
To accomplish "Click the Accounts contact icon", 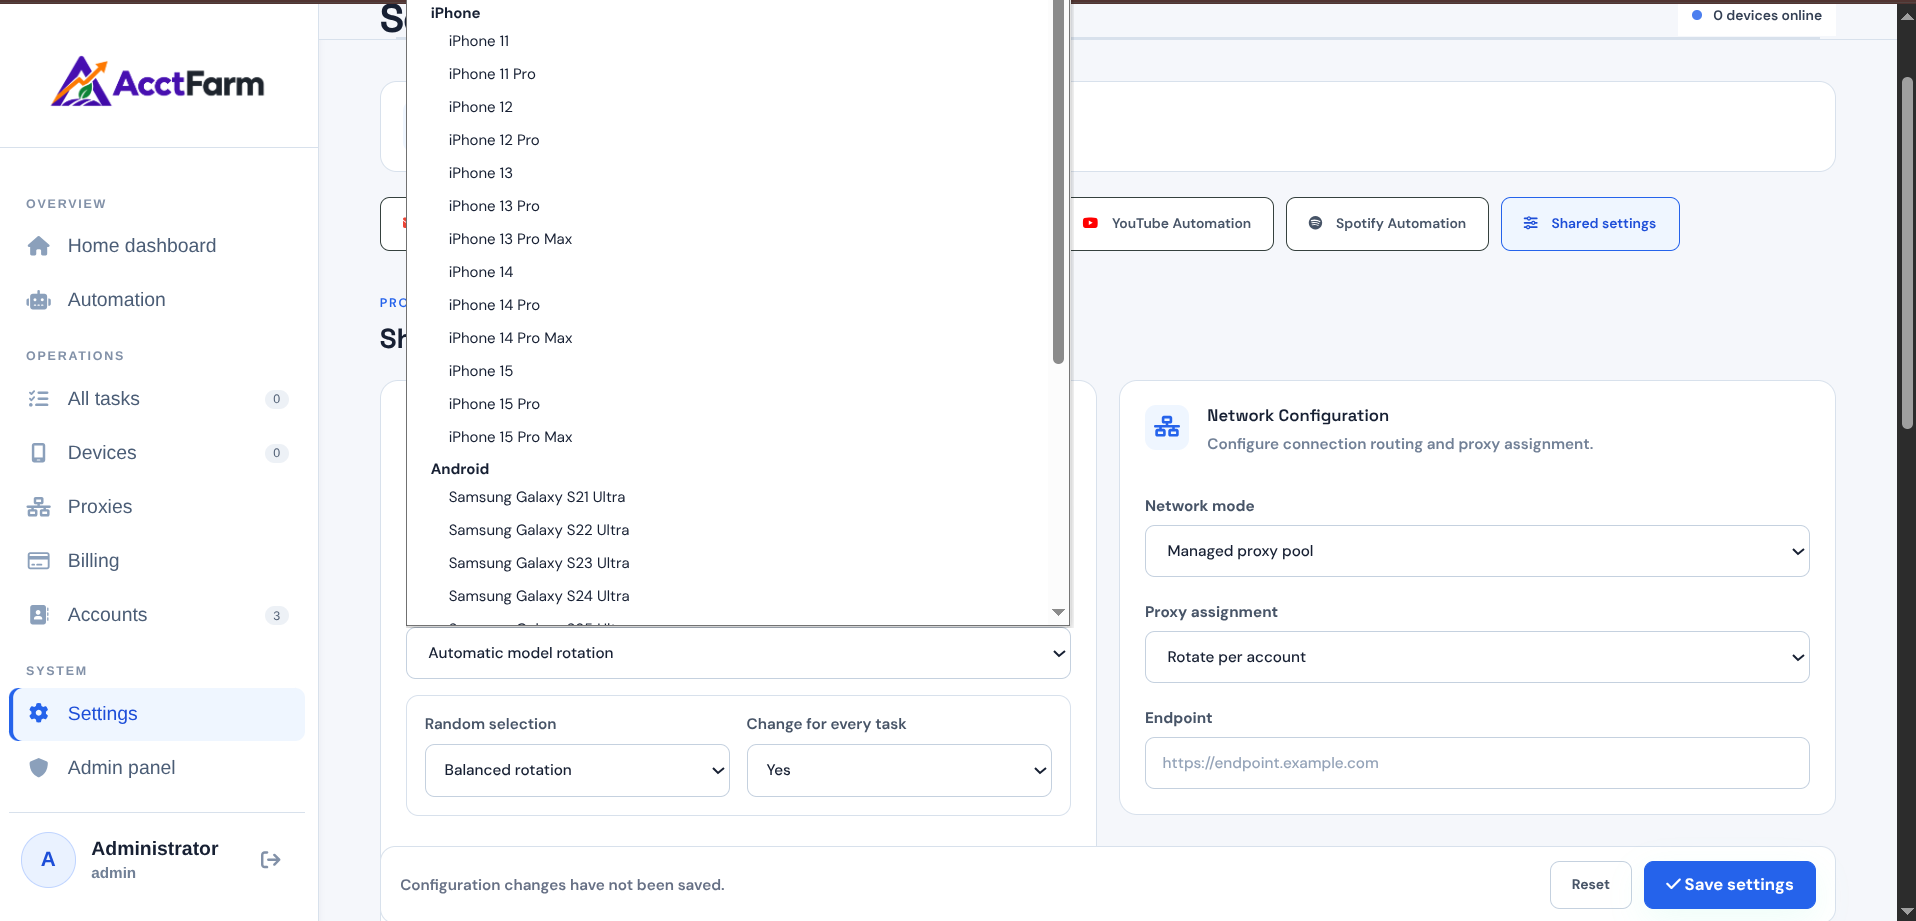I will coord(39,615).
